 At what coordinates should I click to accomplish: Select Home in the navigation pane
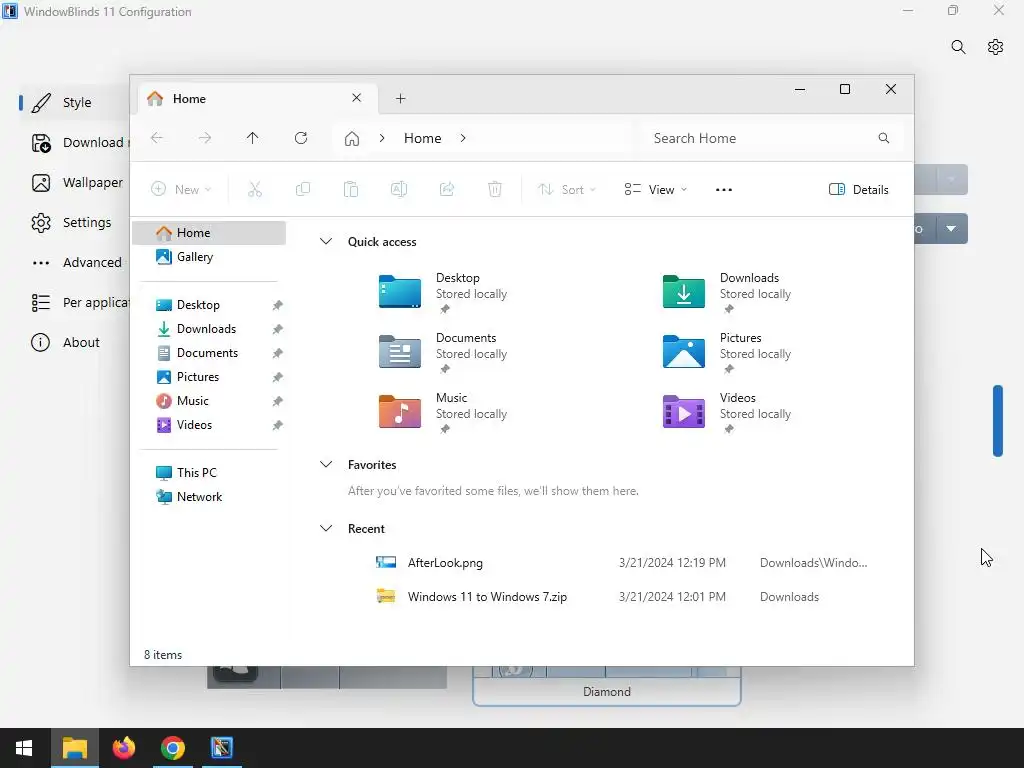209,233
